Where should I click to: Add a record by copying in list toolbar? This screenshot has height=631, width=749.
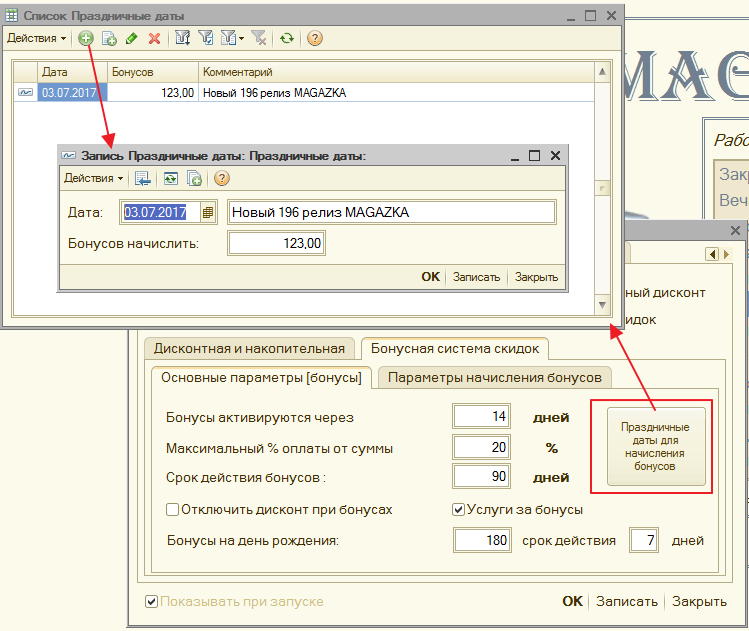pyautogui.click(x=109, y=38)
